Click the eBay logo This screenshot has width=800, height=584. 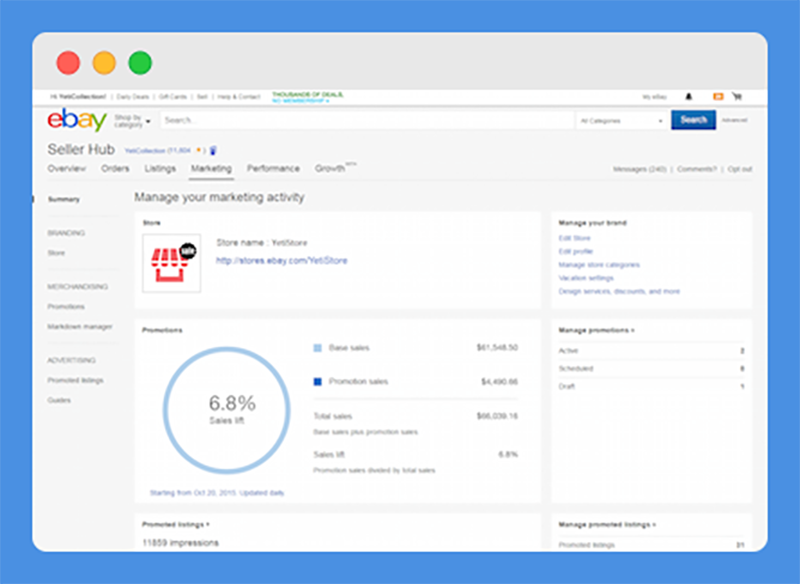click(77, 120)
